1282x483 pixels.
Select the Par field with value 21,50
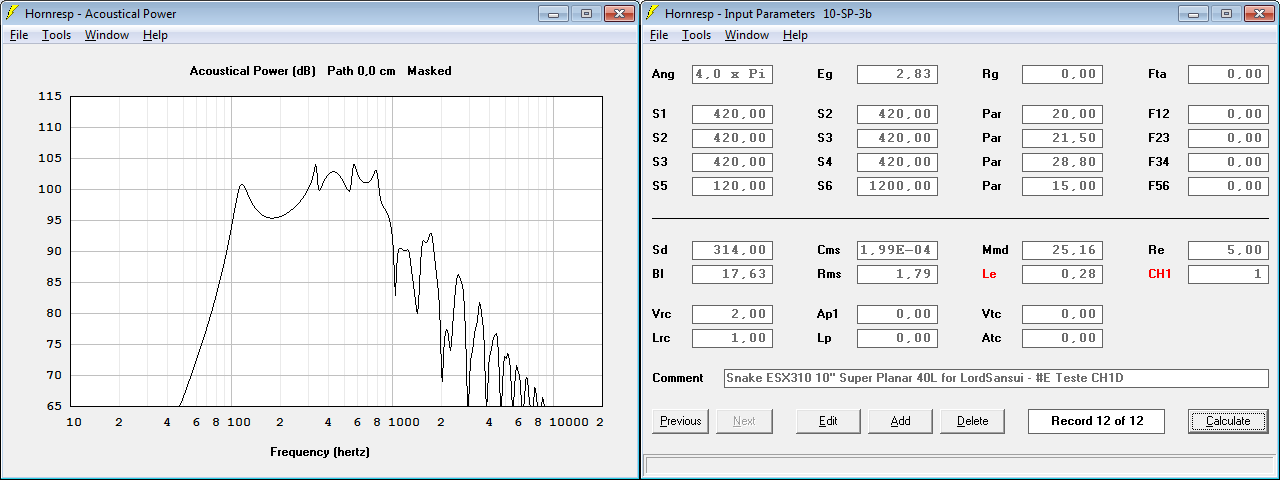click(x=1062, y=138)
